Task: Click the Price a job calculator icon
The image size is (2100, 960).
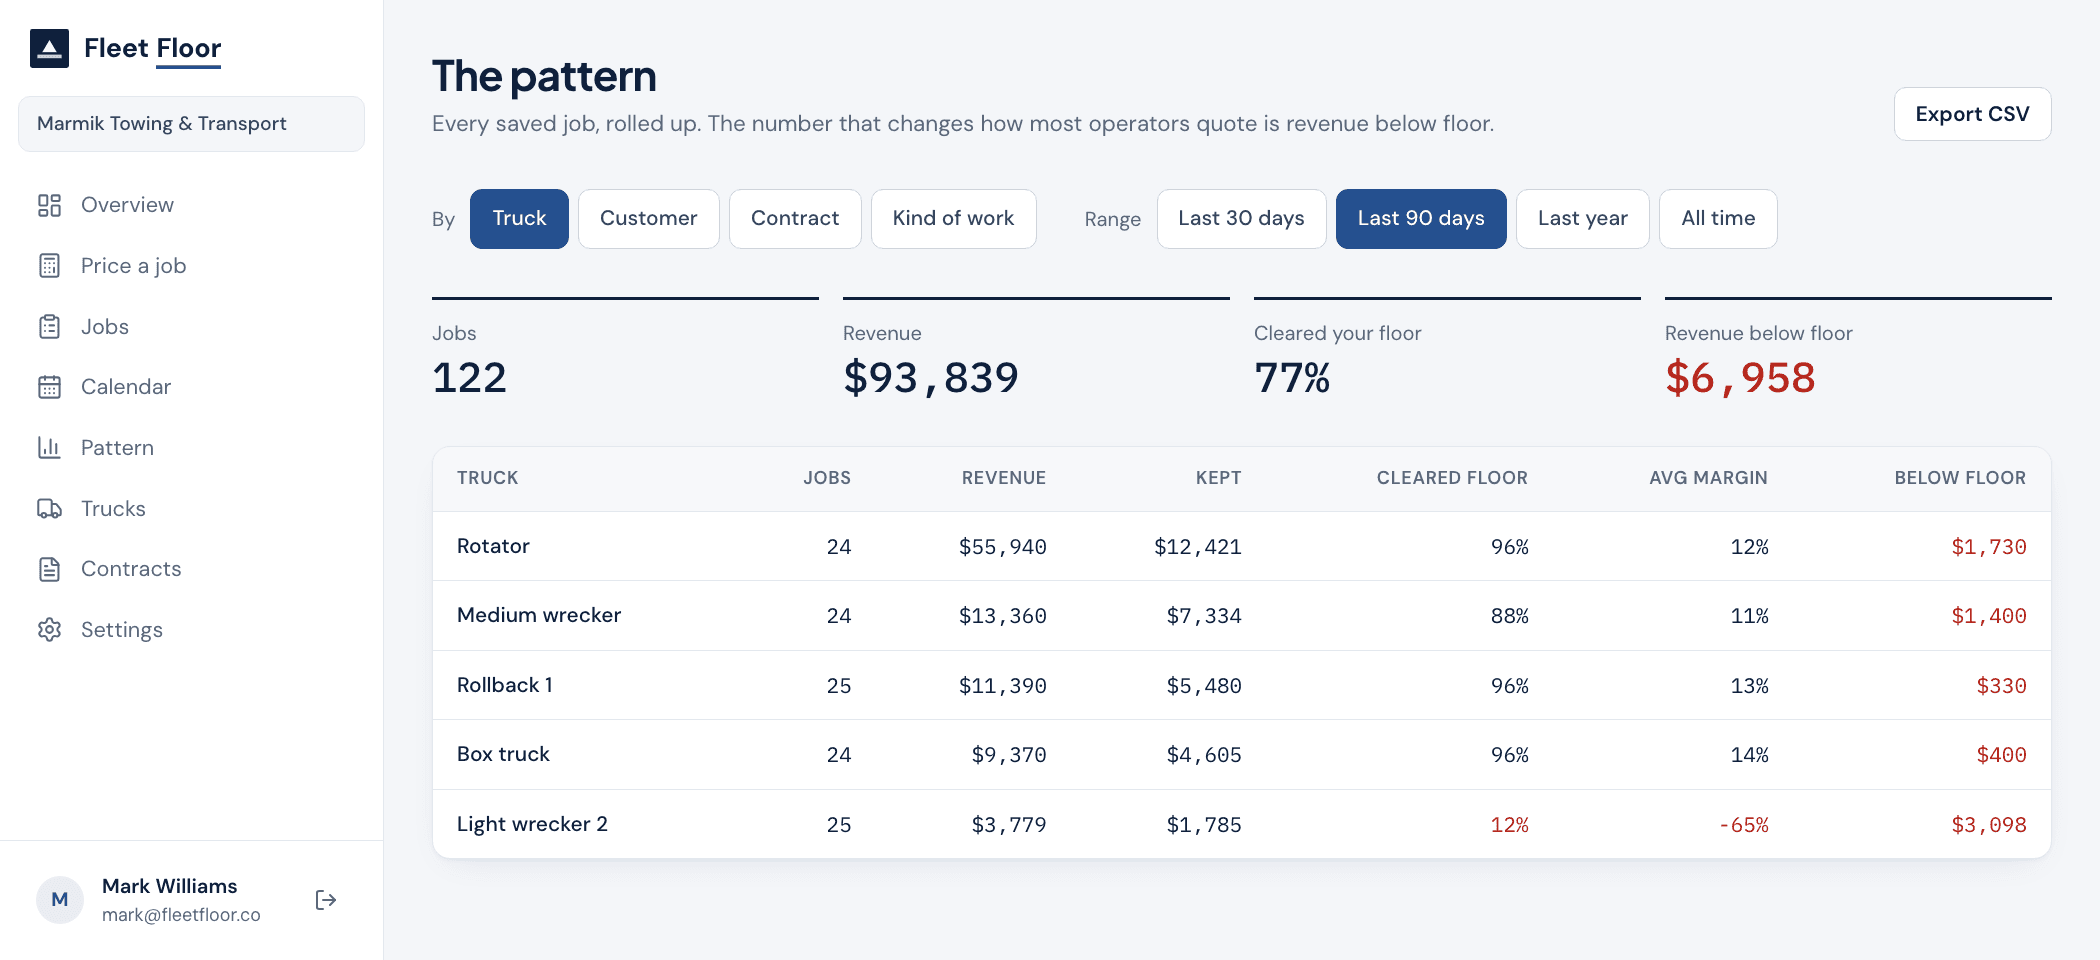Action: pos(49,266)
